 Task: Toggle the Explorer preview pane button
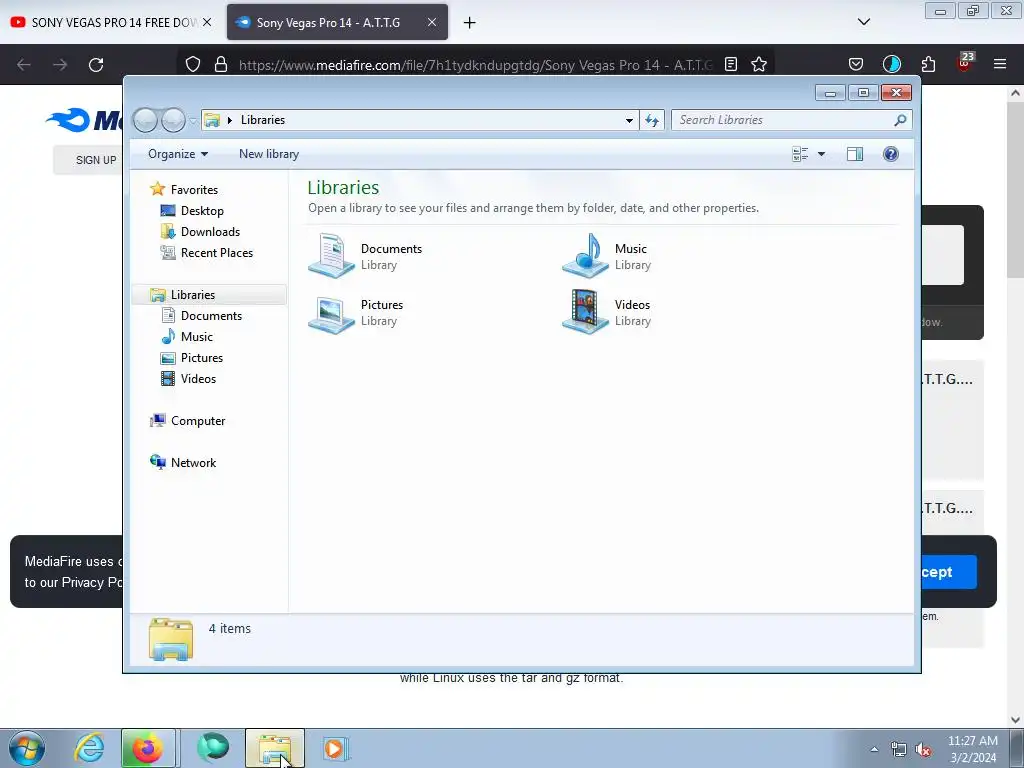click(x=855, y=154)
